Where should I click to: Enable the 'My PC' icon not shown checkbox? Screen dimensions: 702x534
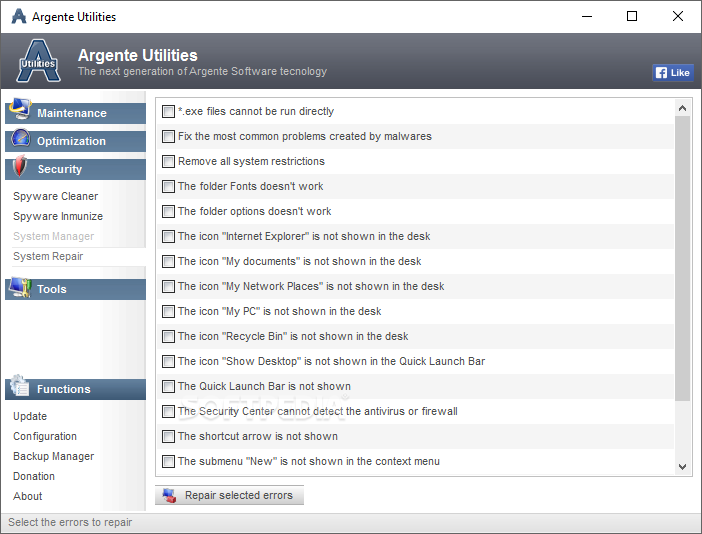point(168,312)
